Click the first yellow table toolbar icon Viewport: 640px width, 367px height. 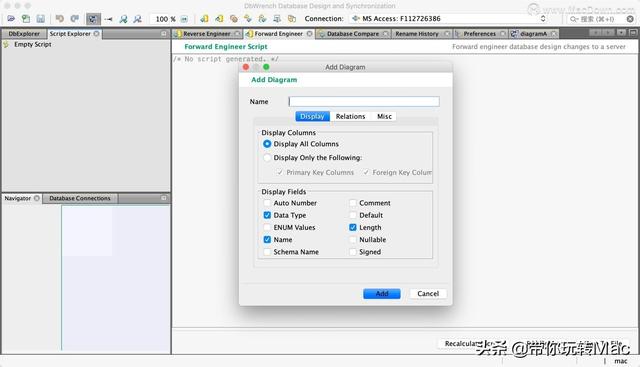point(204,19)
